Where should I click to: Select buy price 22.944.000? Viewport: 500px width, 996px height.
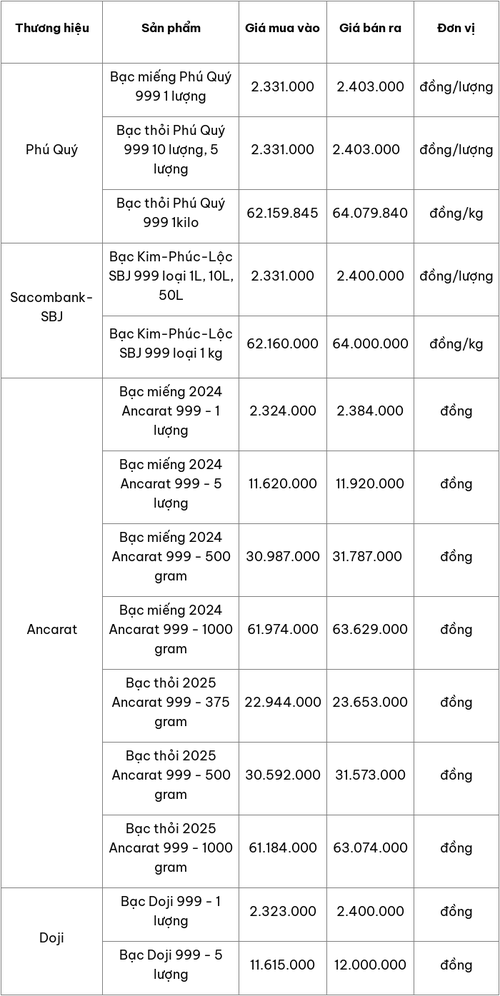(x=283, y=703)
